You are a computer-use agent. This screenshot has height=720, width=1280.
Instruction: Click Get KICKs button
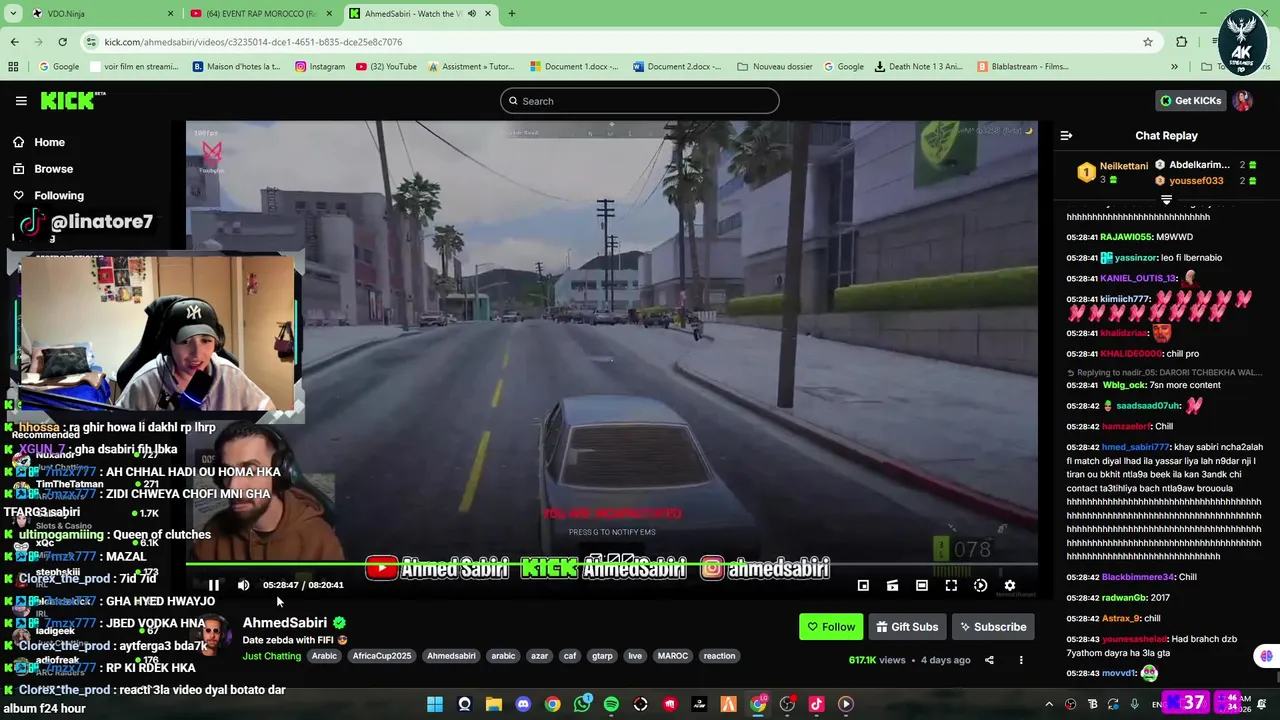pos(1190,100)
